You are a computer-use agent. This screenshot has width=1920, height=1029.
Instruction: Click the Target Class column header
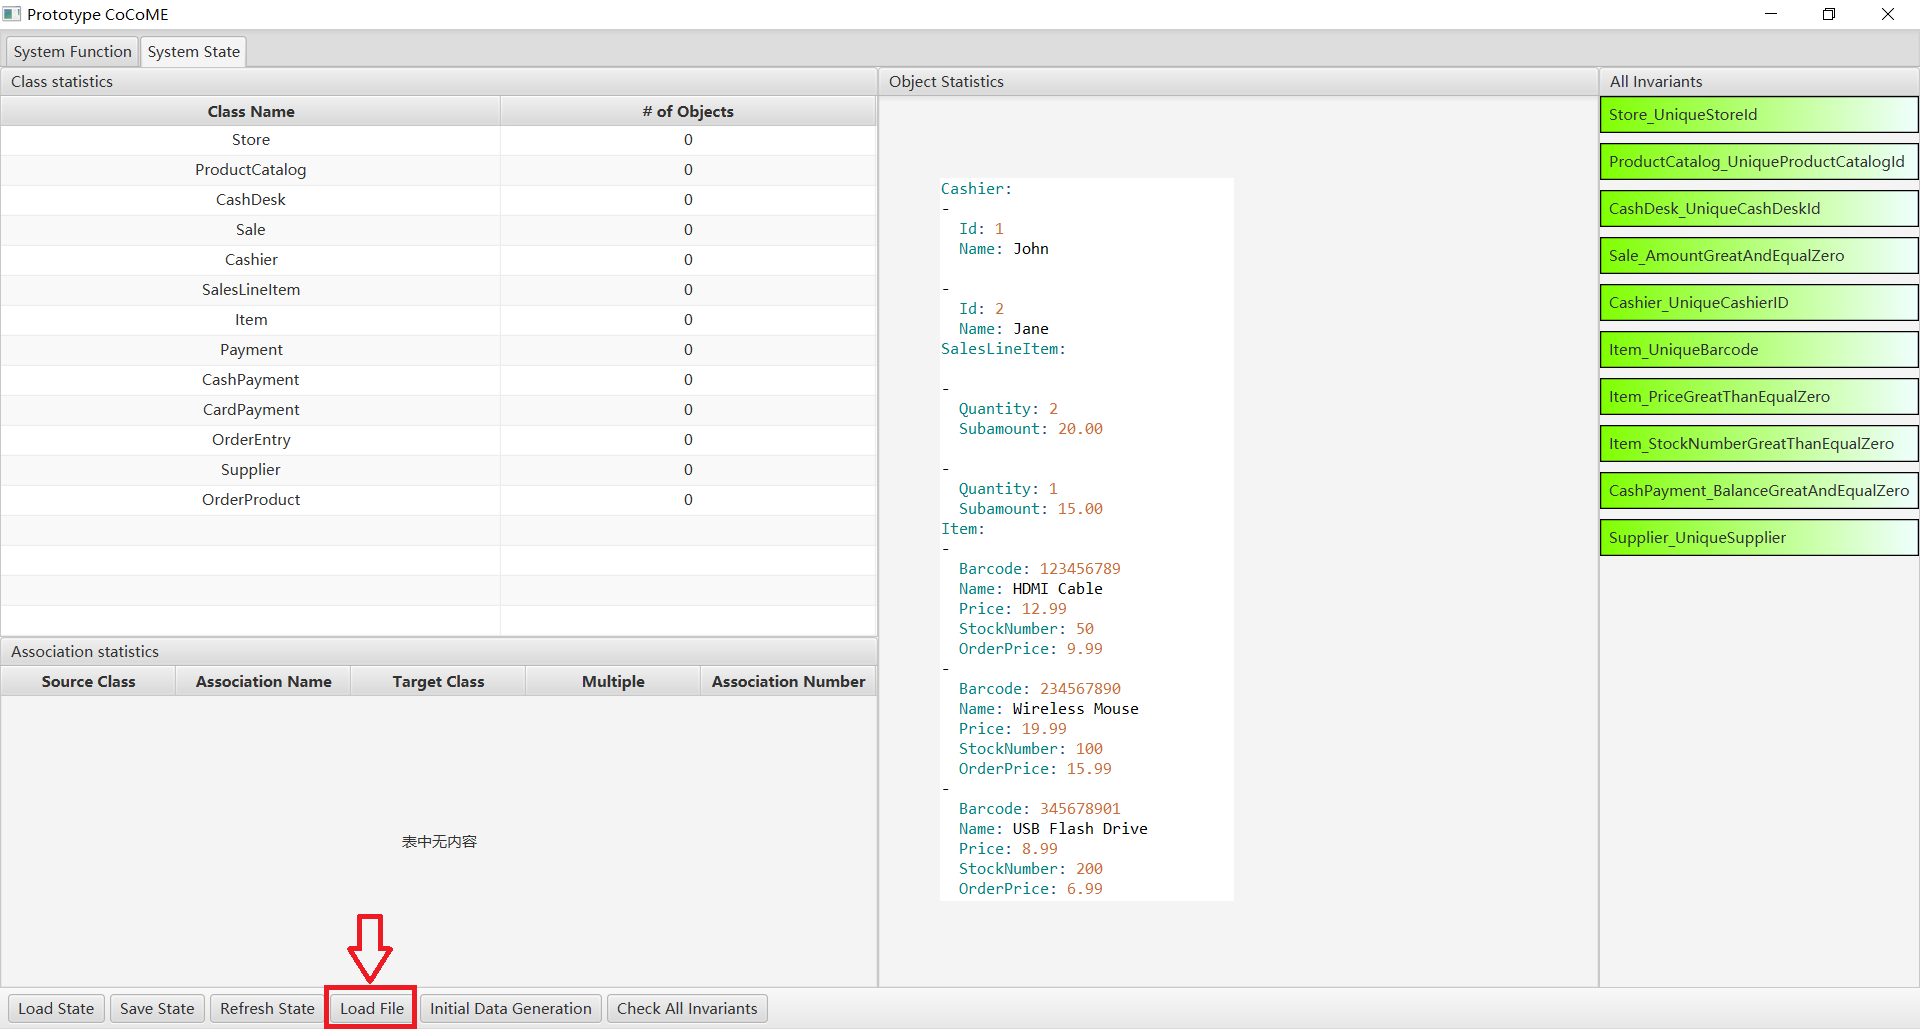[x=438, y=682]
